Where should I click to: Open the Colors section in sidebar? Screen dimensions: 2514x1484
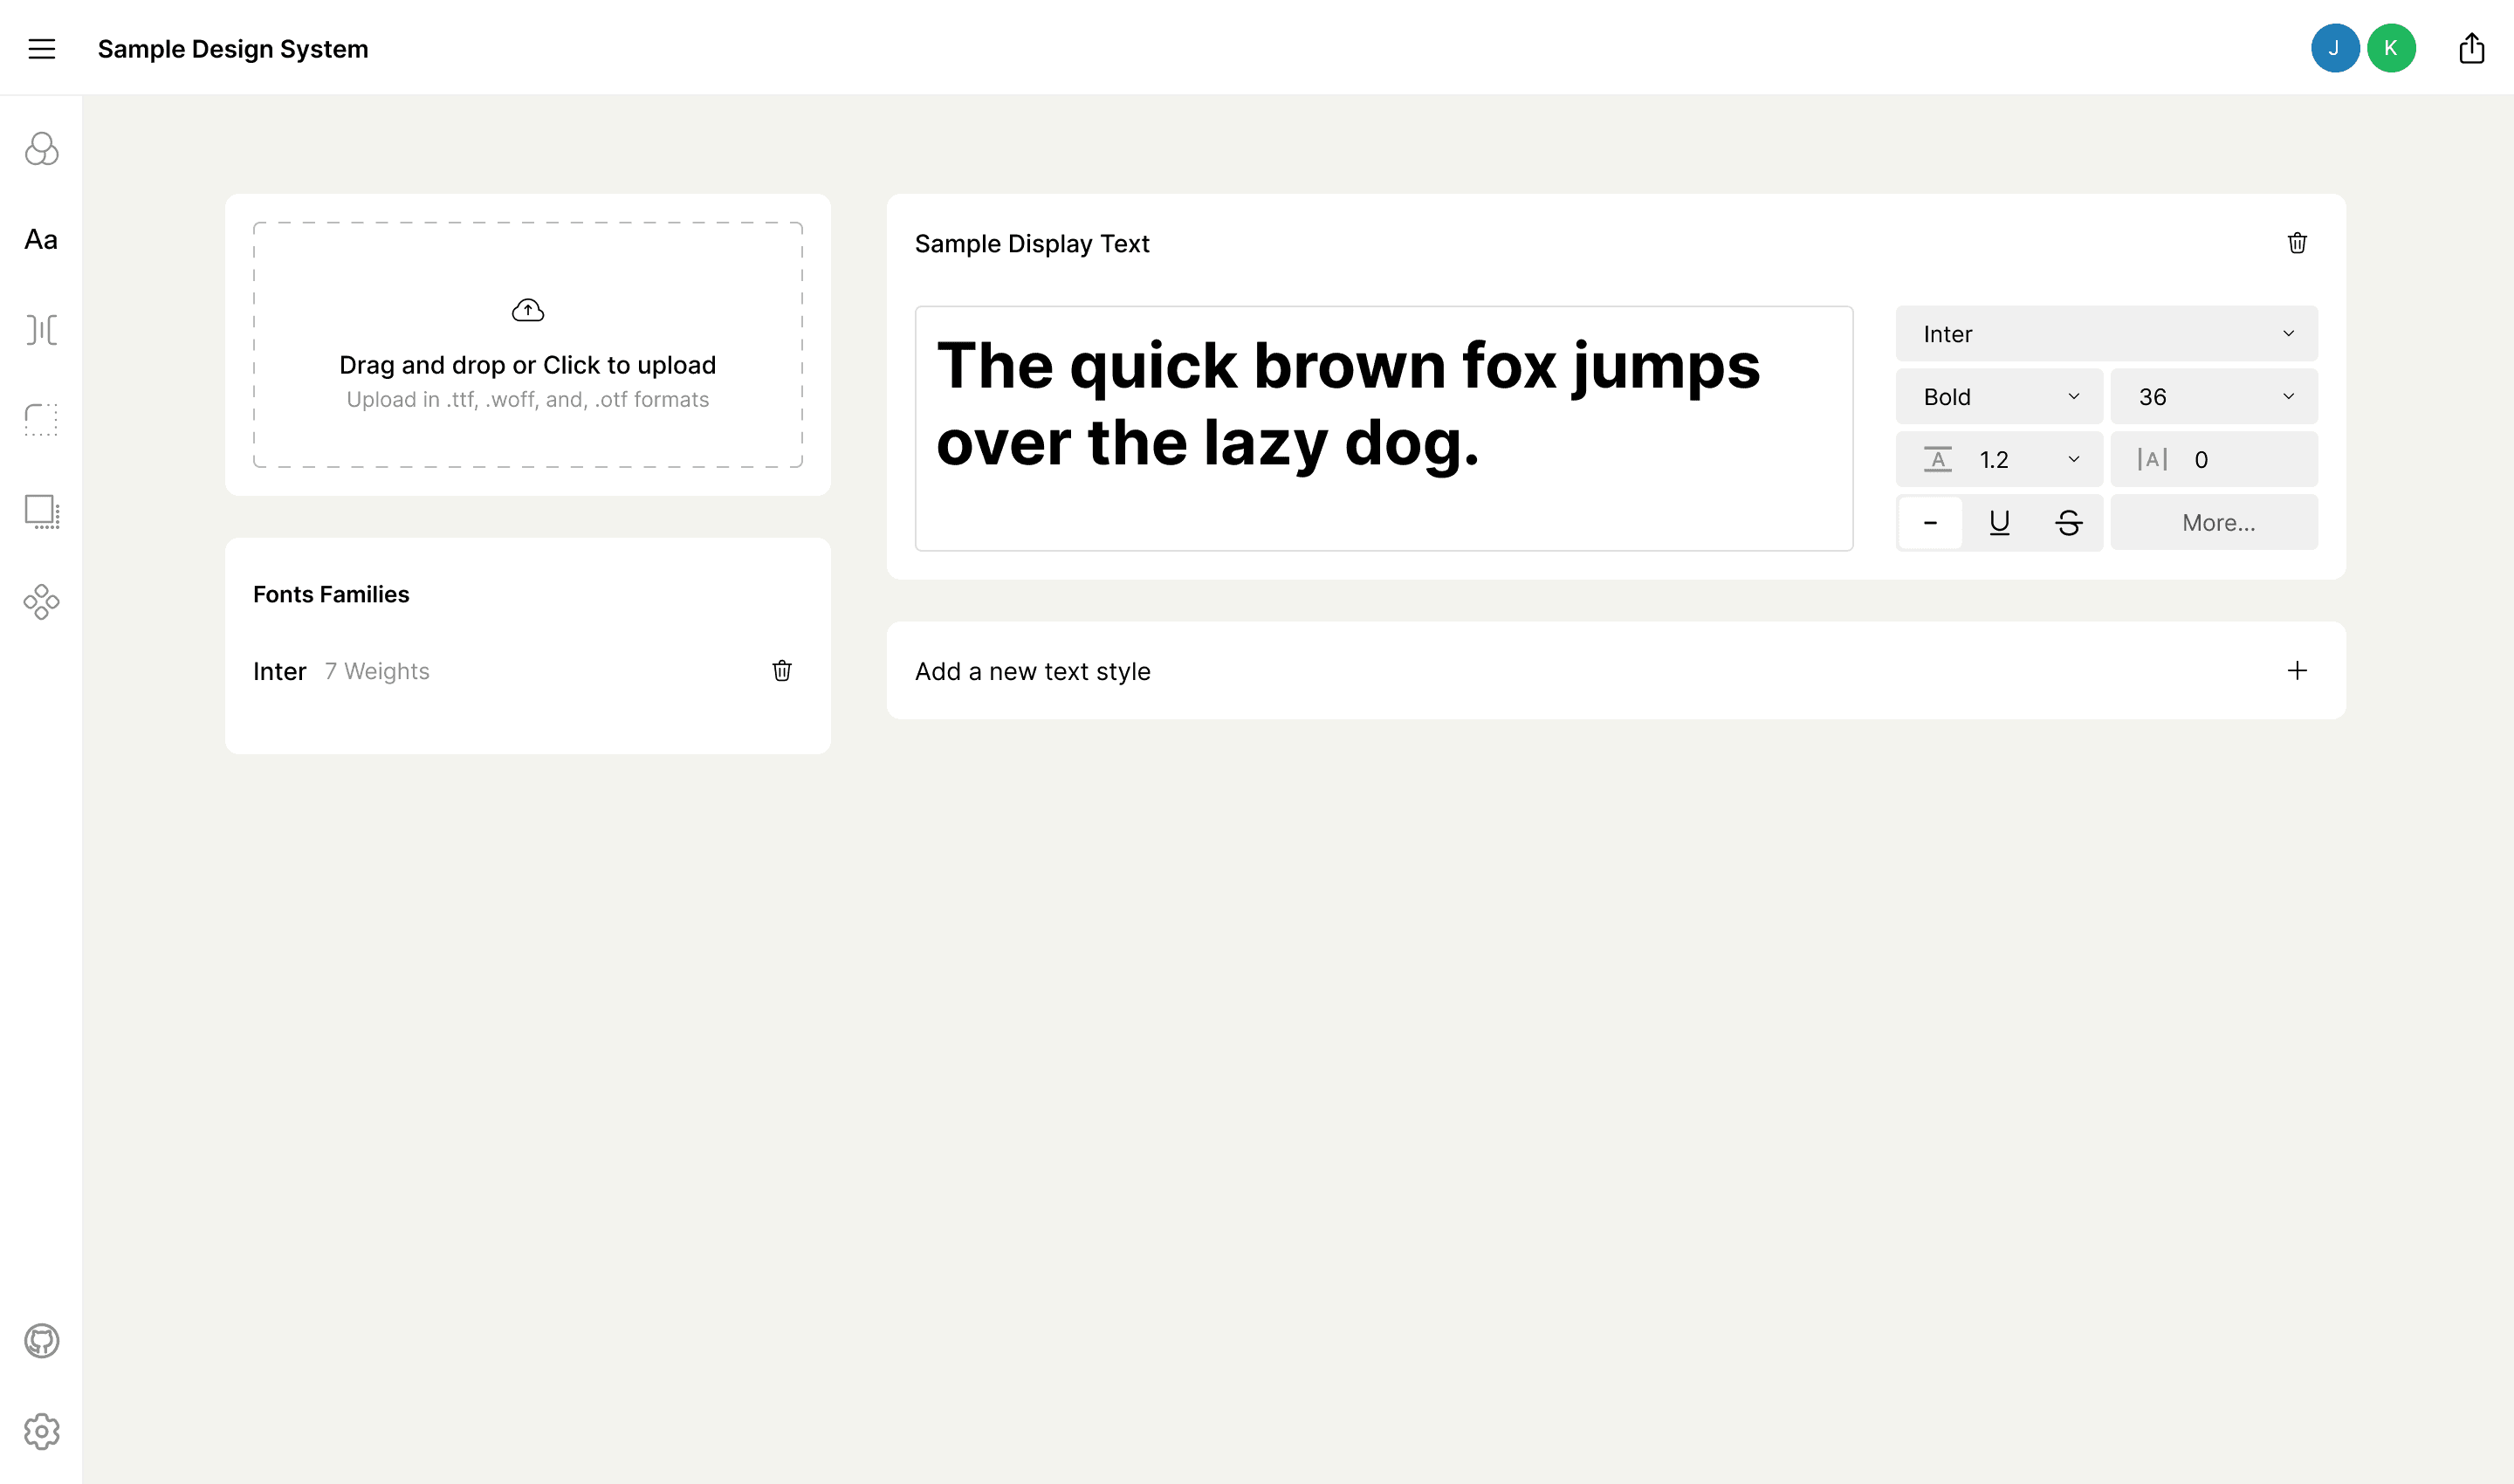(x=41, y=149)
